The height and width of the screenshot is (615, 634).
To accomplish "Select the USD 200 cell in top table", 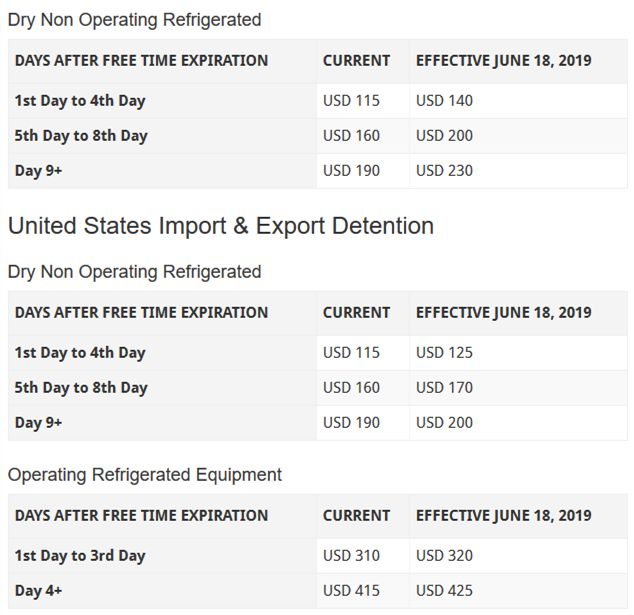I will [x=444, y=136].
